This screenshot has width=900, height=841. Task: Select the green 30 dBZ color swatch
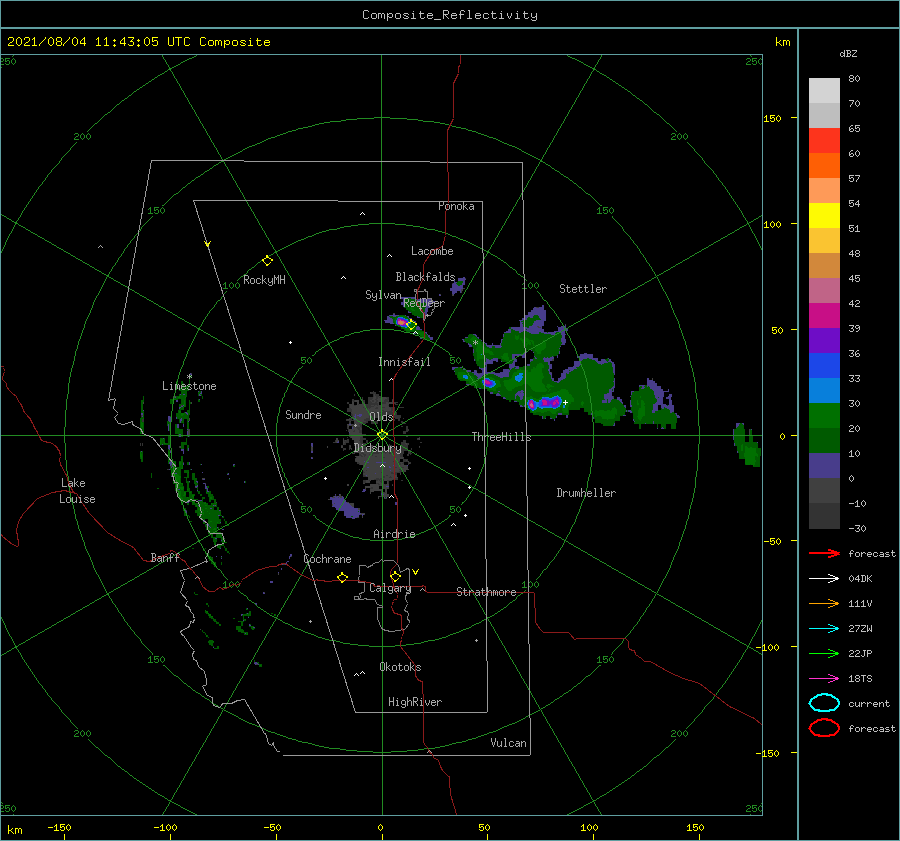tap(824, 415)
